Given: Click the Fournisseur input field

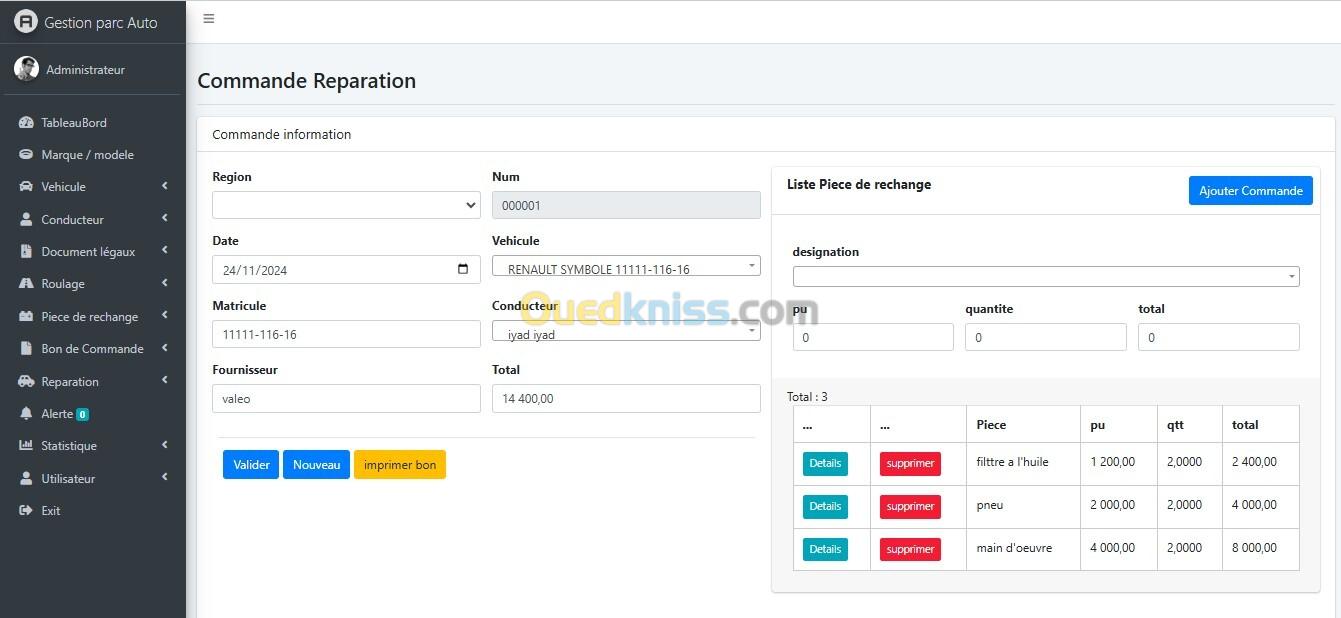Looking at the screenshot, I should pos(346,399).
